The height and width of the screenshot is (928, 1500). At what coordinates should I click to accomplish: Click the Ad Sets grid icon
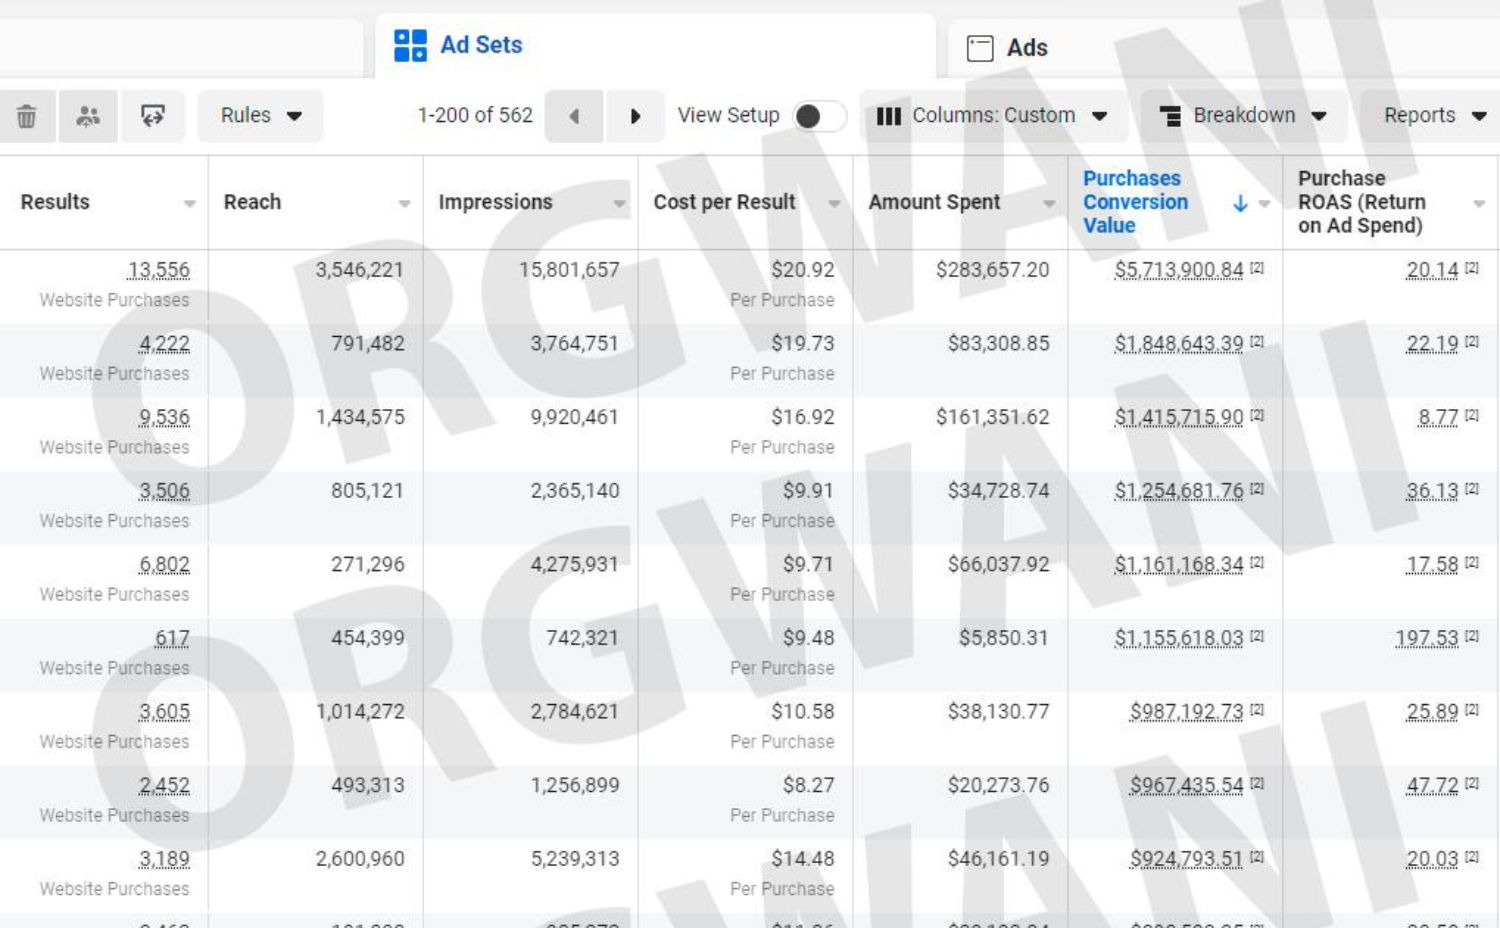tap(410, 45)
